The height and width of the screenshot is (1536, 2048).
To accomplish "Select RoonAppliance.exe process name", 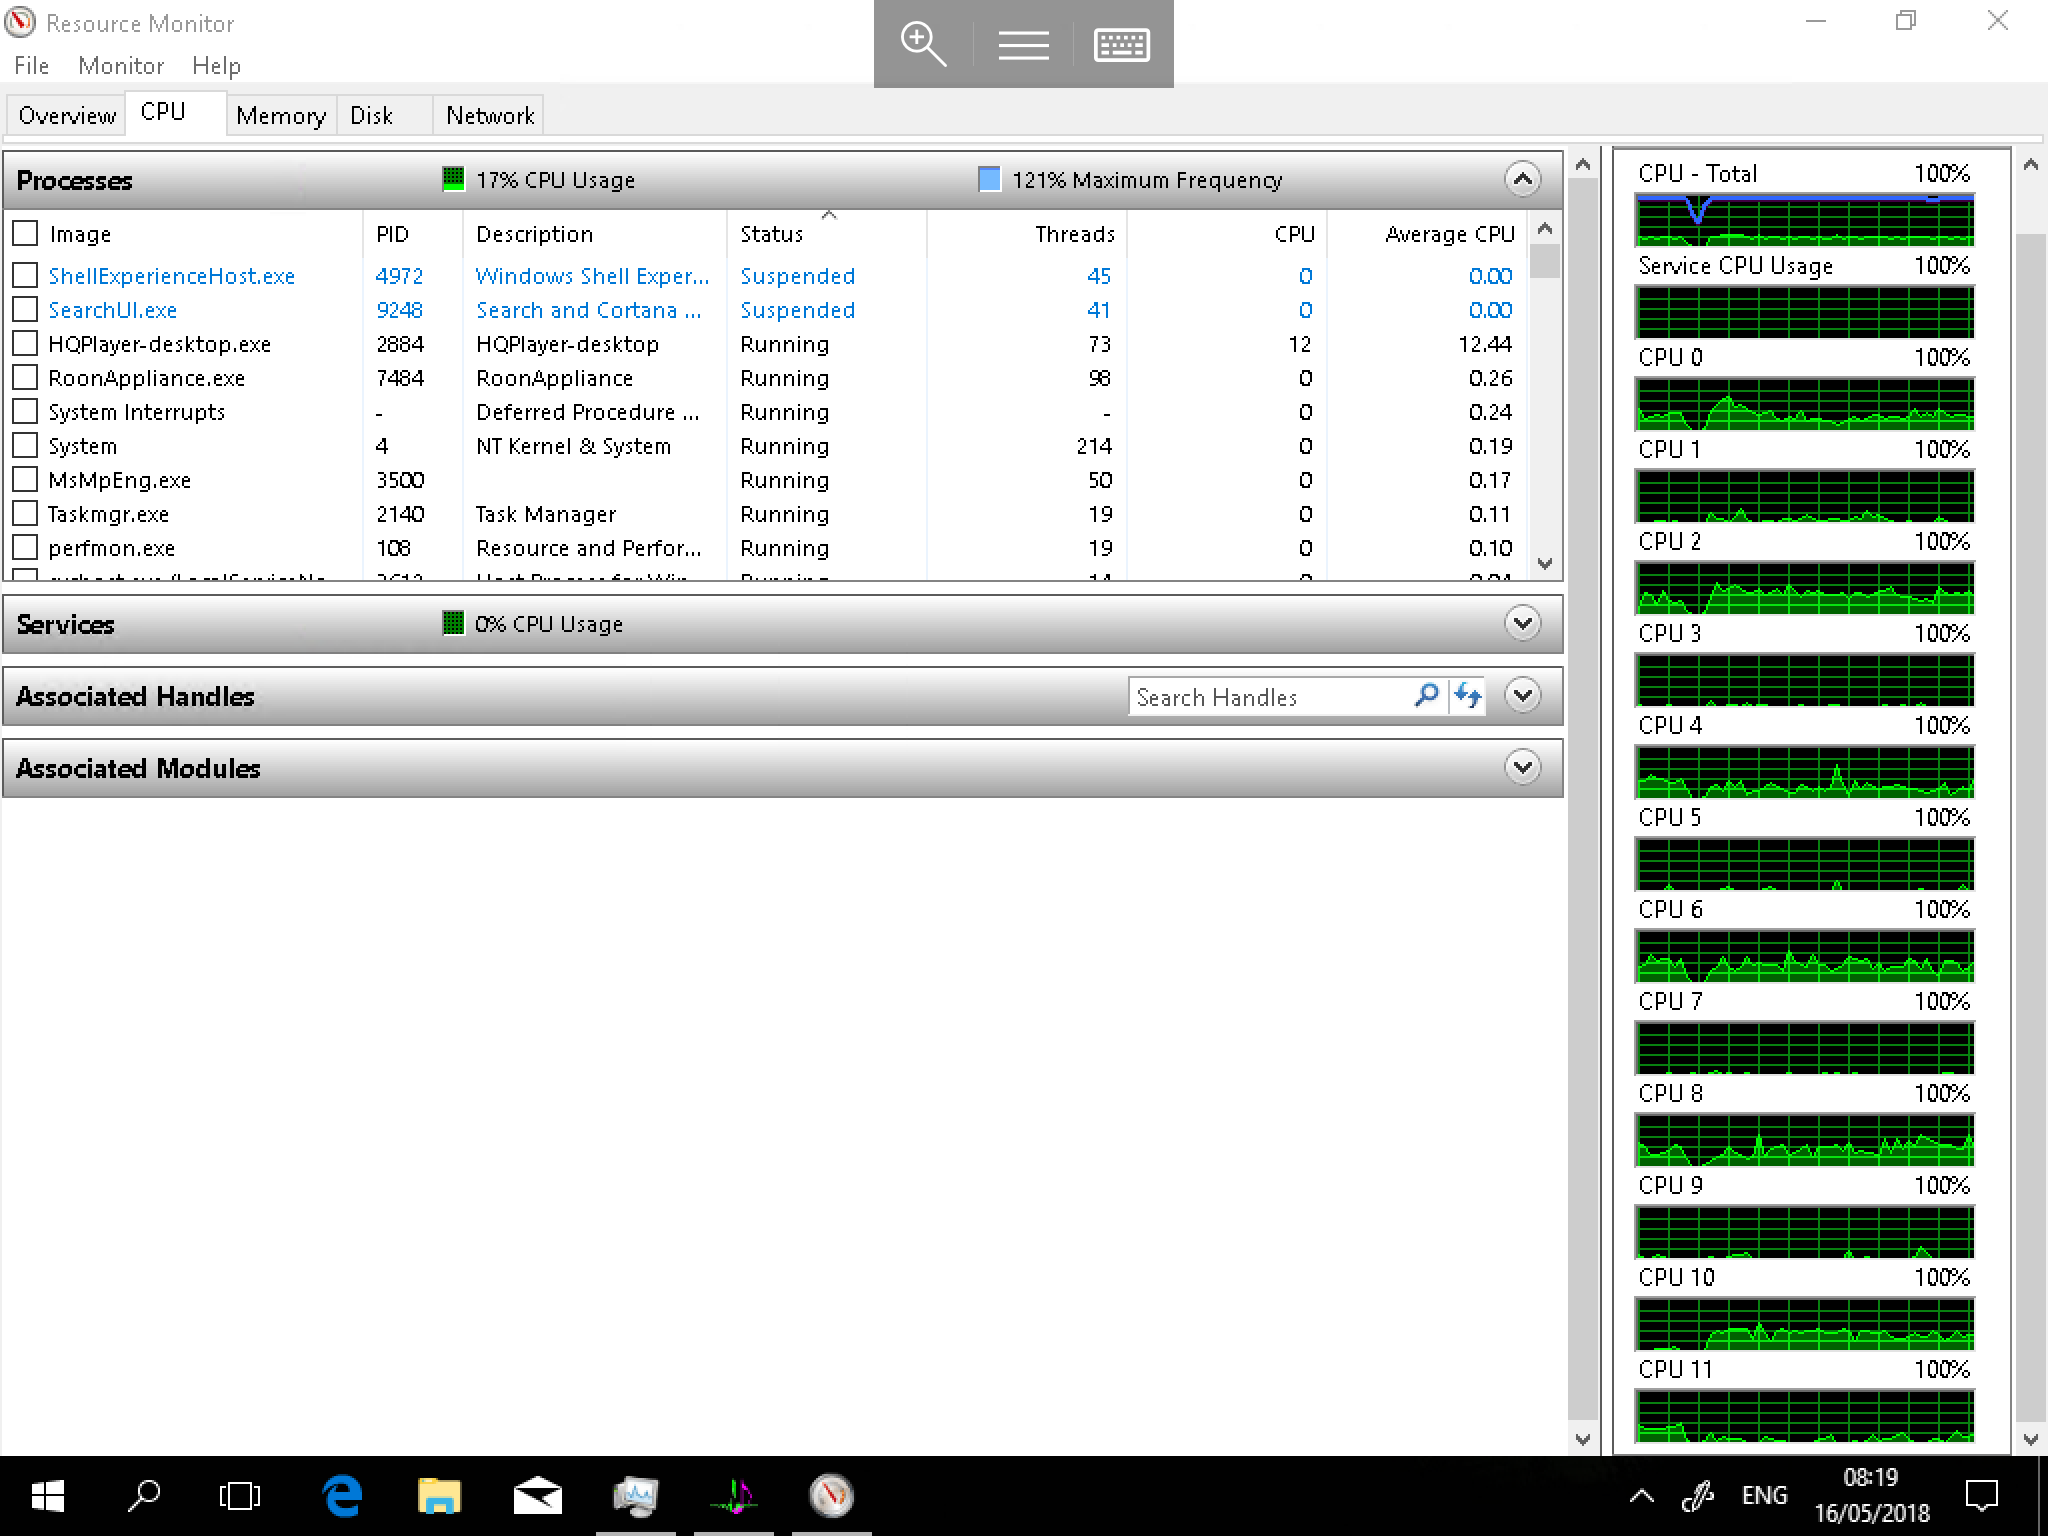I will point(147,378).
